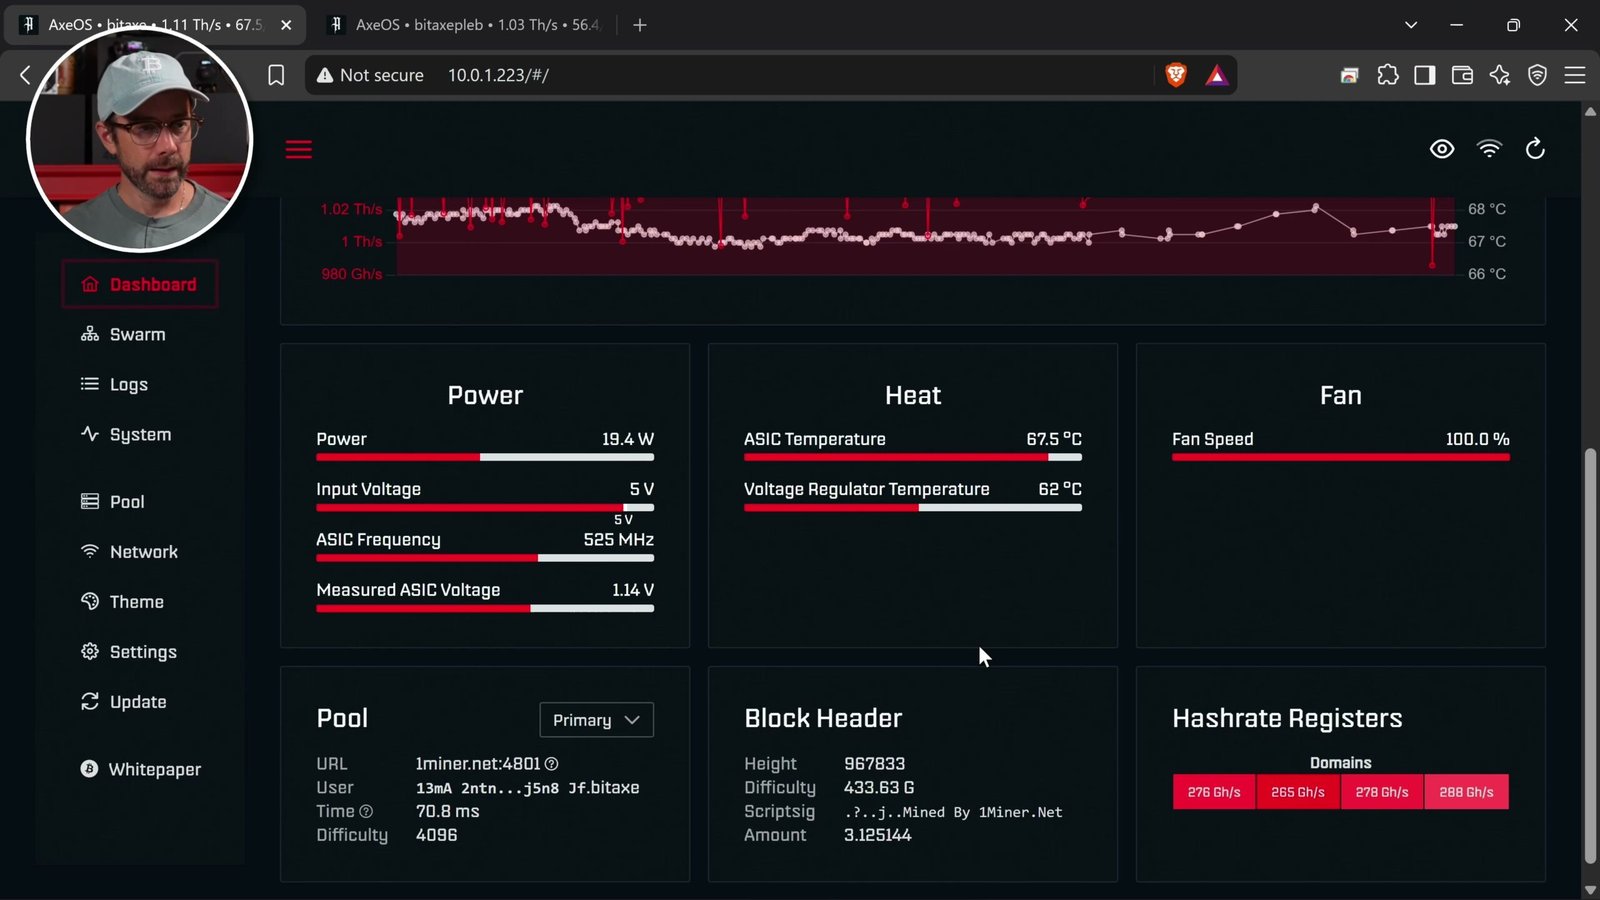Click the Not secure warning indicator
The width and height of the screenshot is (1600, 900).
point(370,75)
